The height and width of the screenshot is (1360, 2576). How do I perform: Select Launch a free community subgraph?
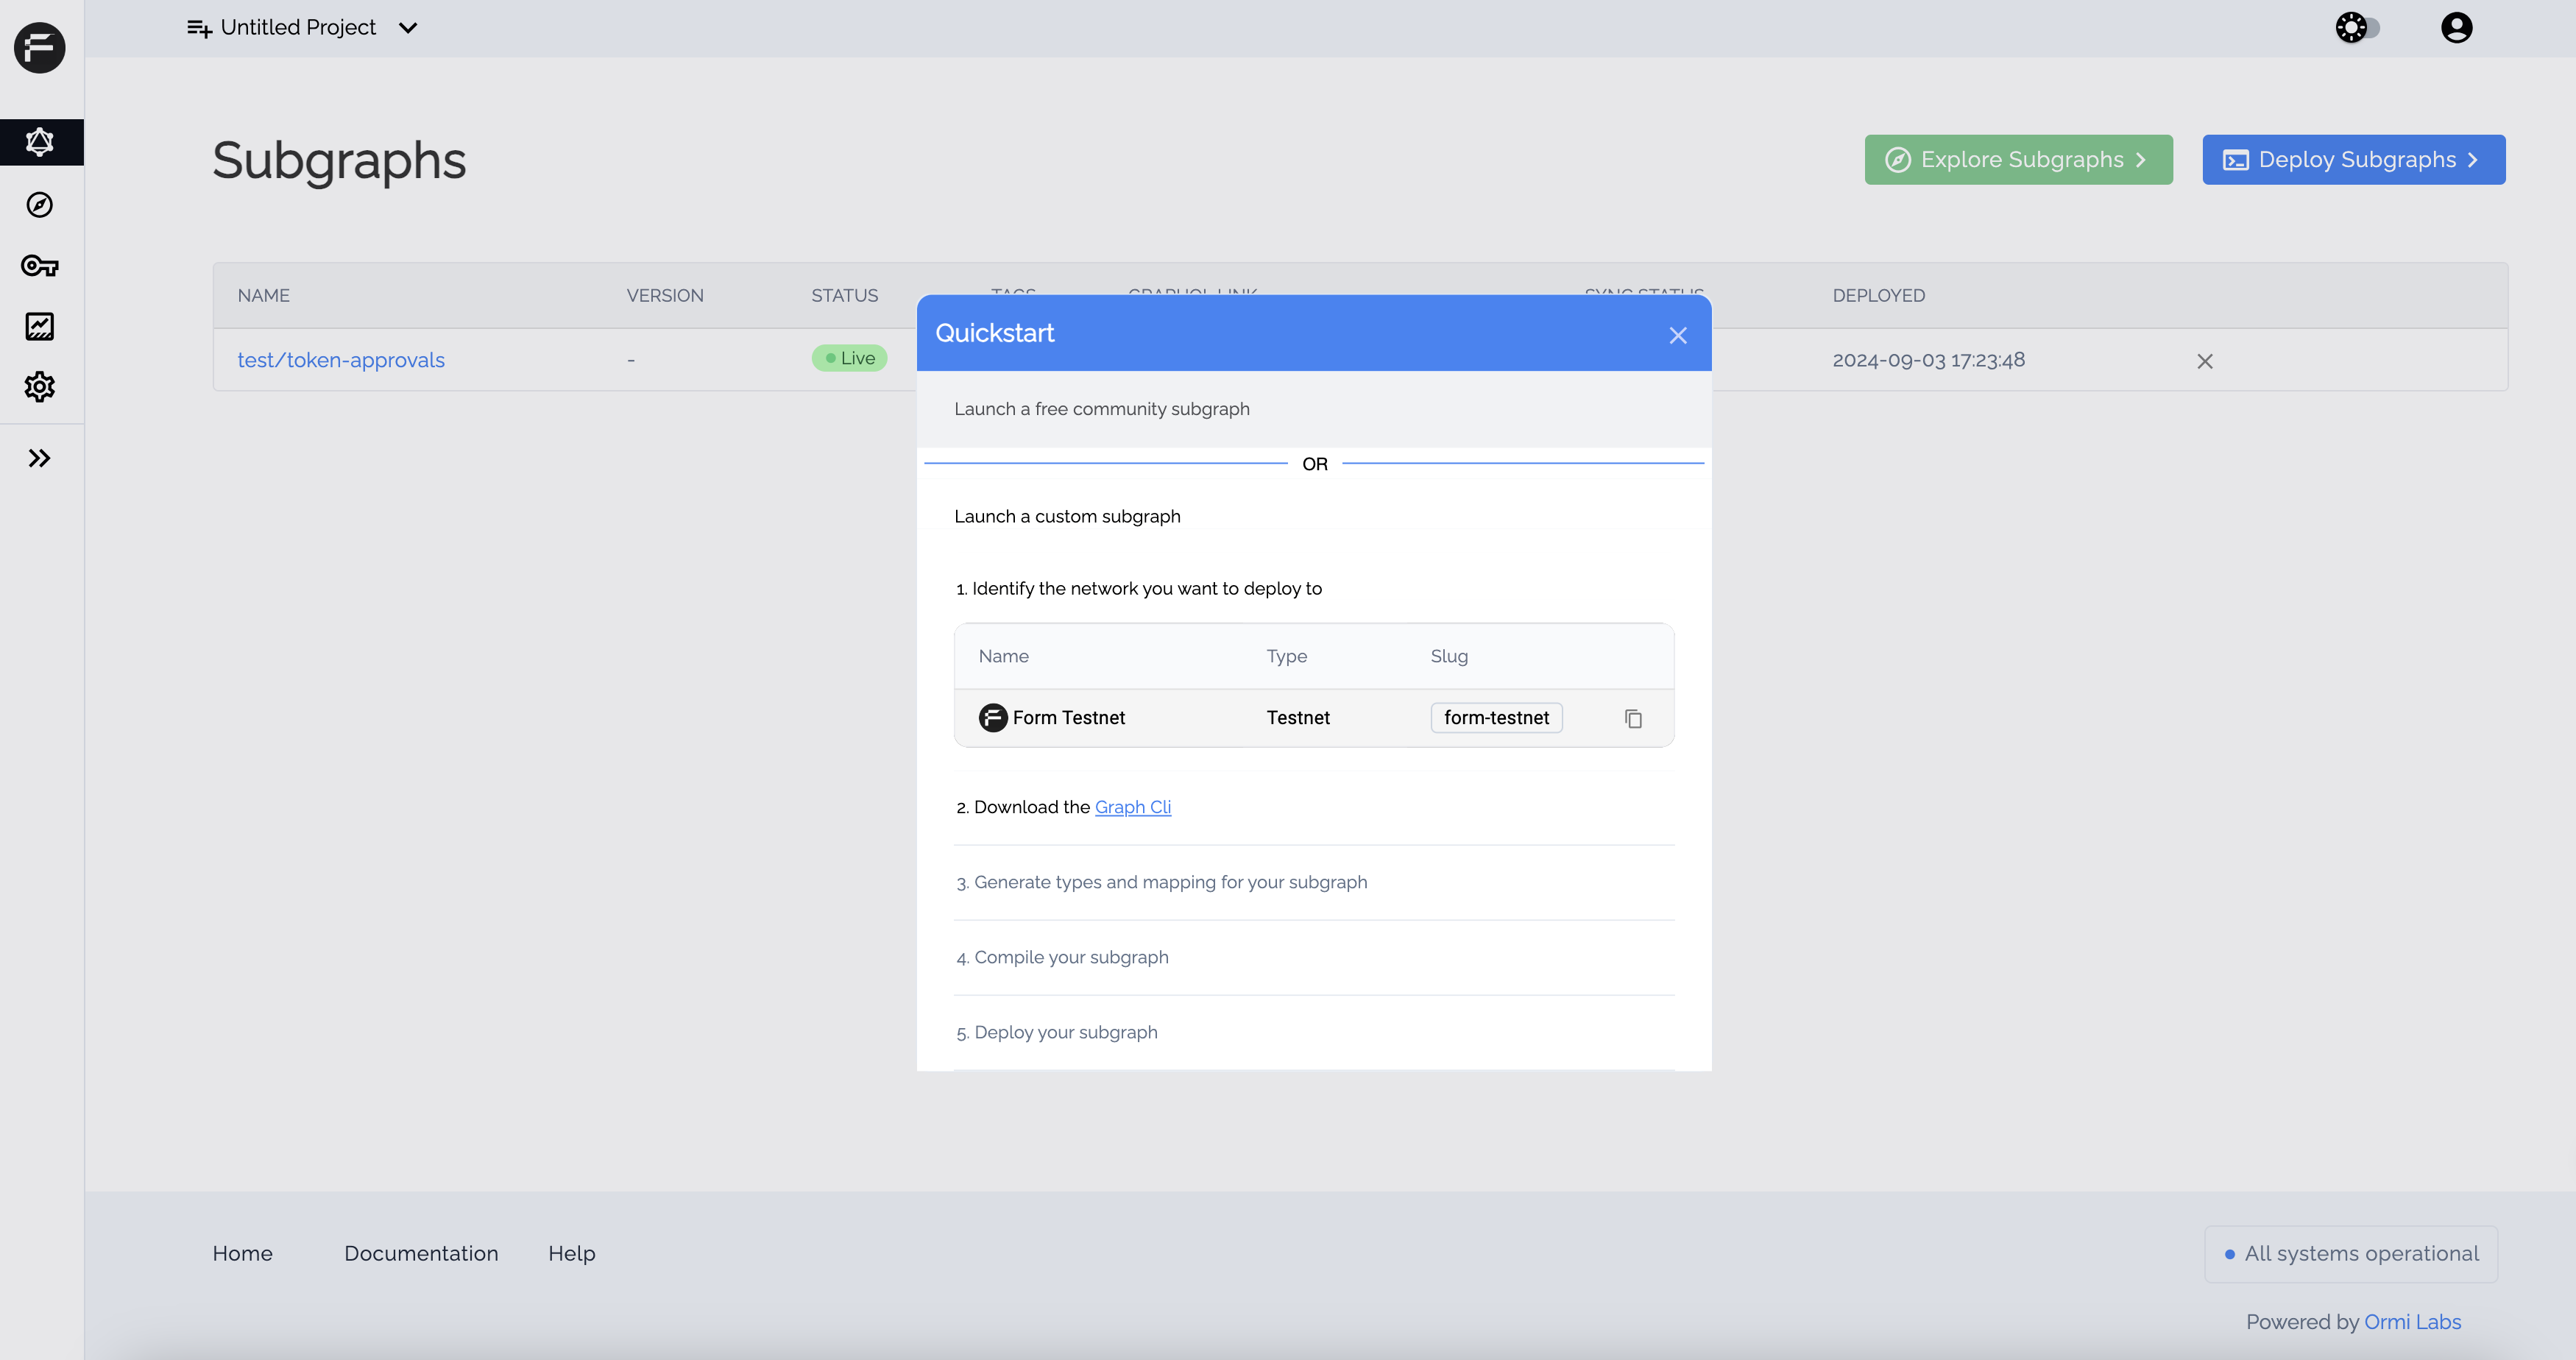[1101, 409]
